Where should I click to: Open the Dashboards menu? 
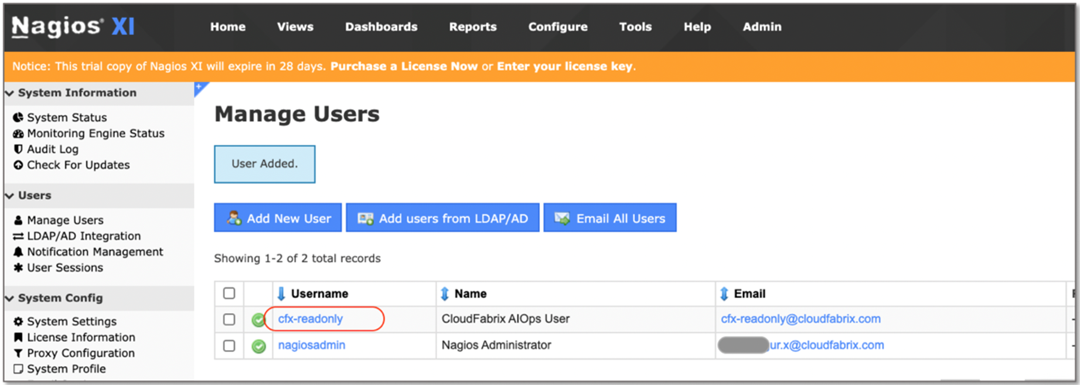[x=382, y=27]
